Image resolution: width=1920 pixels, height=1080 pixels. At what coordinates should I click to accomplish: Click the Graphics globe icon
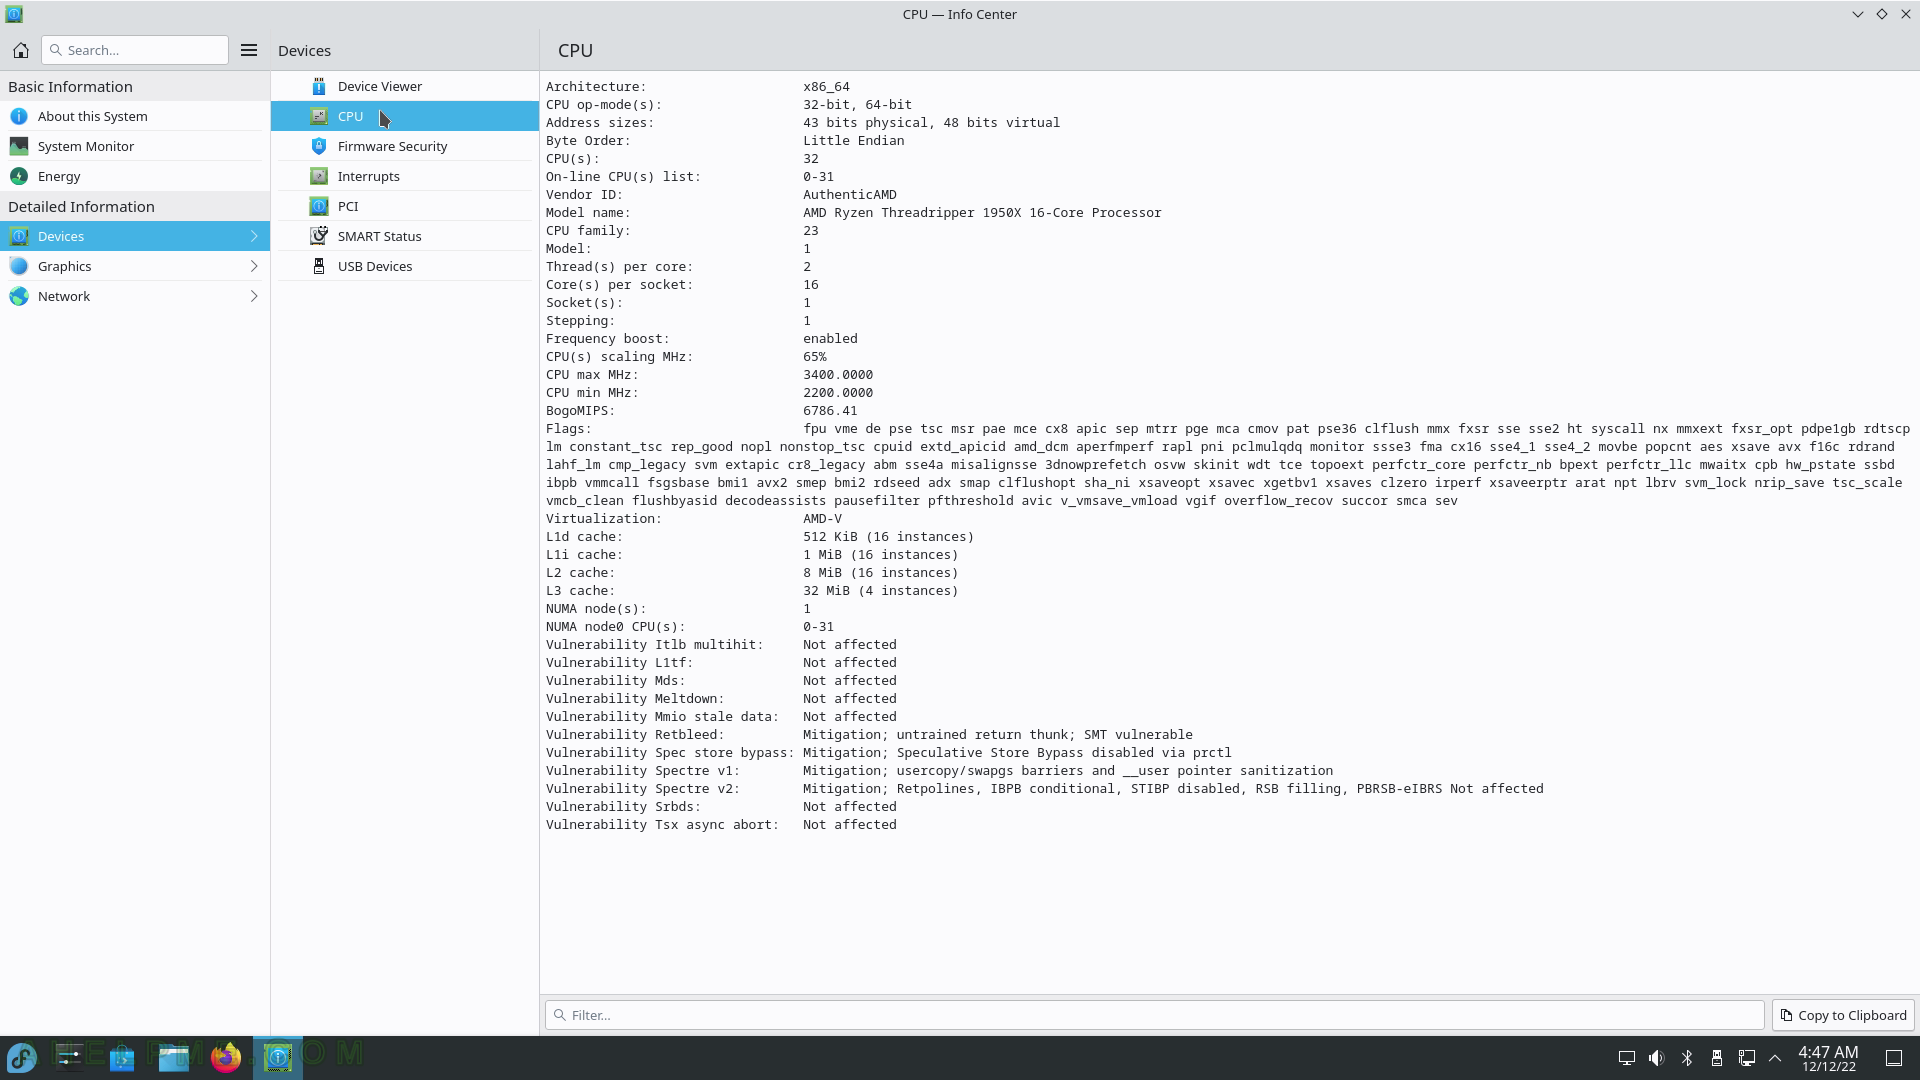[x=19, y=266]
